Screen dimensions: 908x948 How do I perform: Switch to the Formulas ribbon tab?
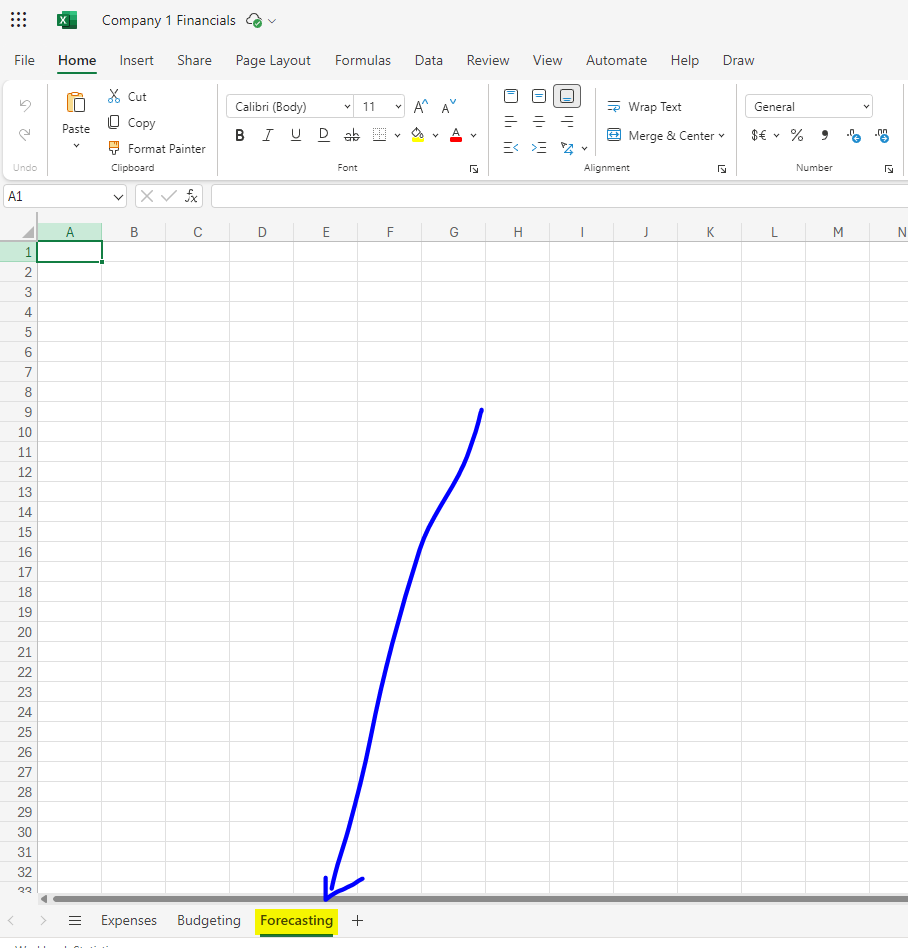click(362, 60)
